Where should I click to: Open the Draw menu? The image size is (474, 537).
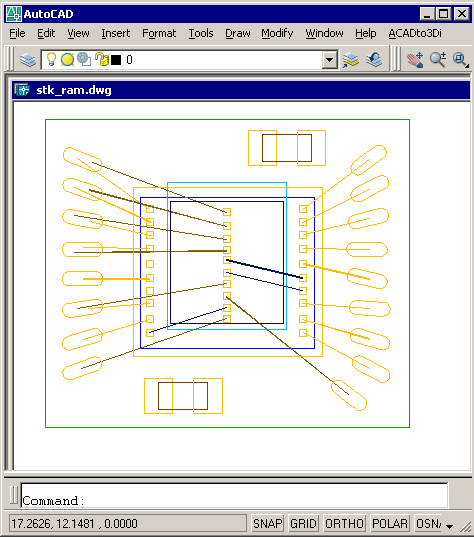(238, 33)
